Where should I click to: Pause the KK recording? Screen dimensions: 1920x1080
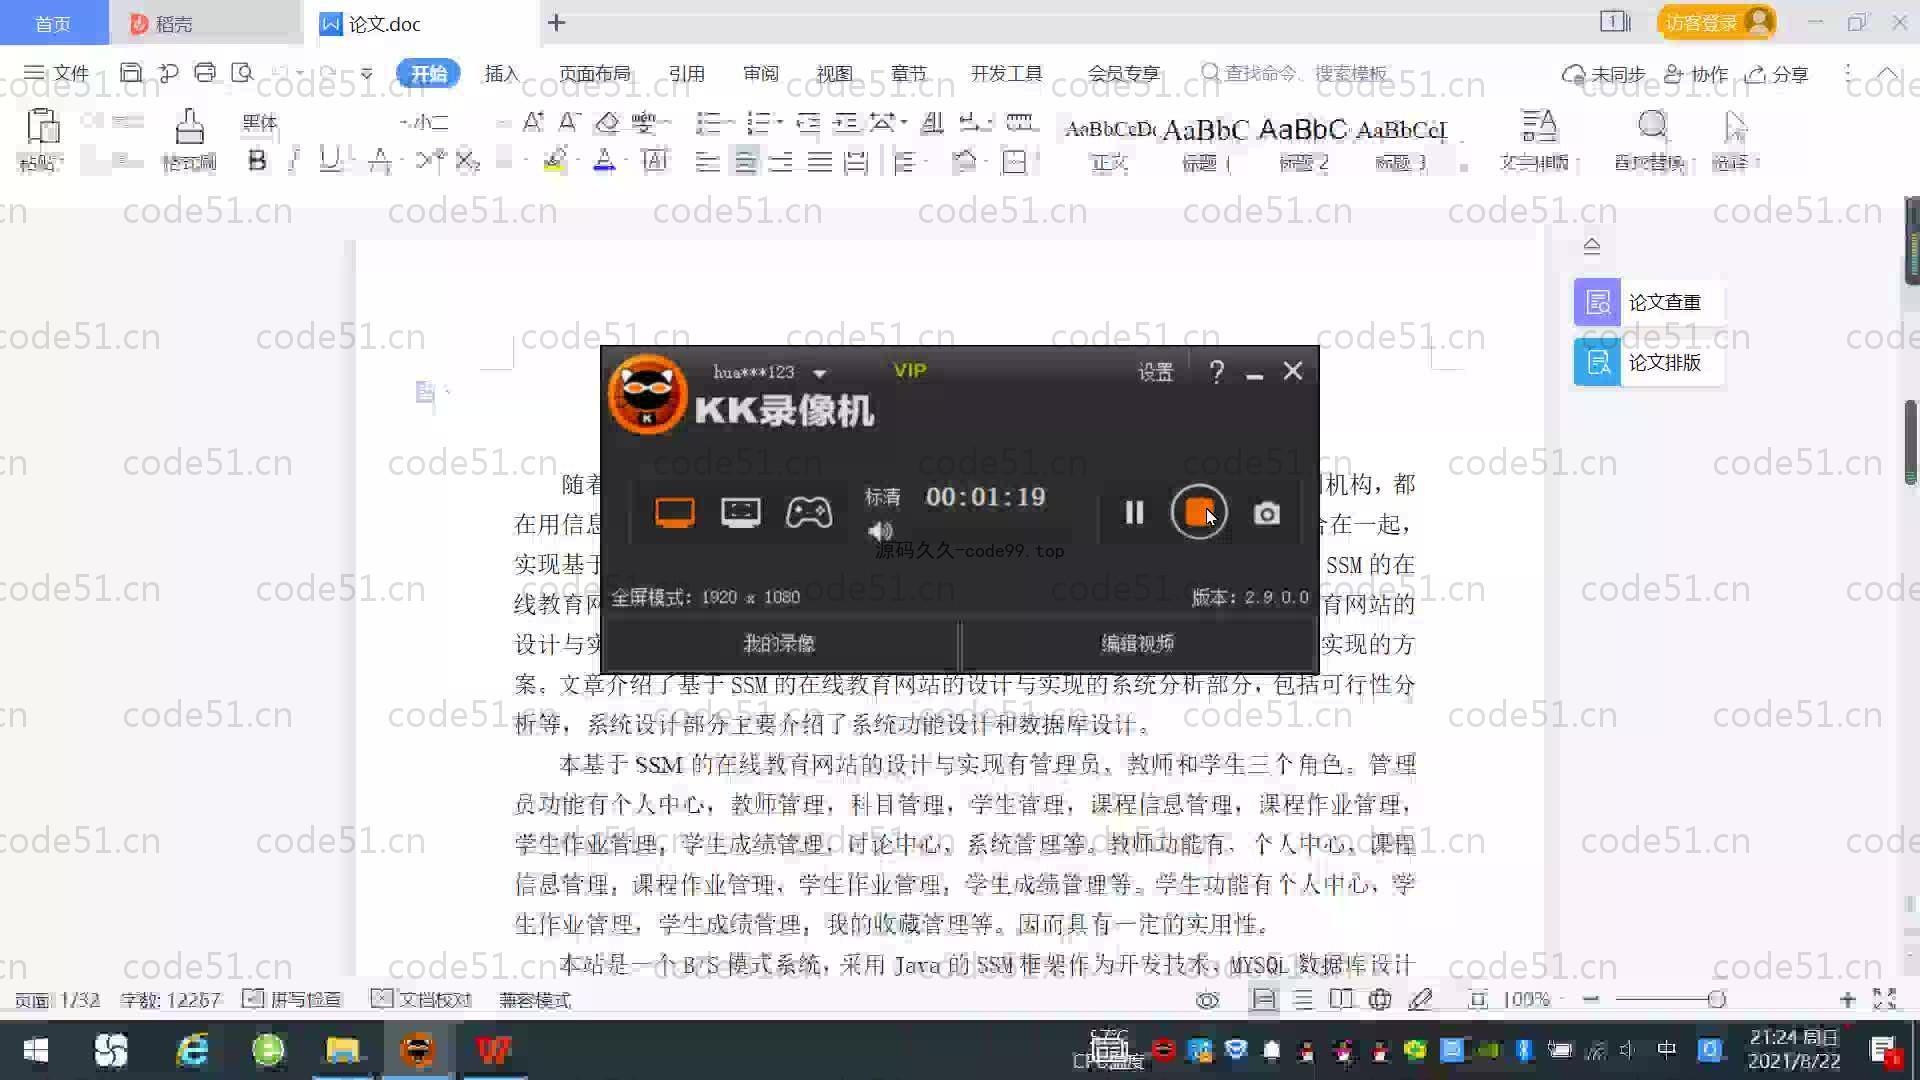(x=1134, y=513)
